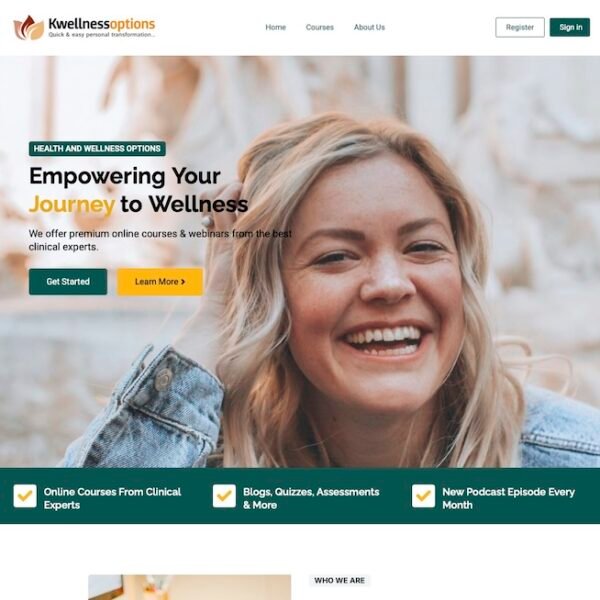The height and width of the screenshot is (600, 600).
Task: Click the Learn More button
Action: [160, 282]
